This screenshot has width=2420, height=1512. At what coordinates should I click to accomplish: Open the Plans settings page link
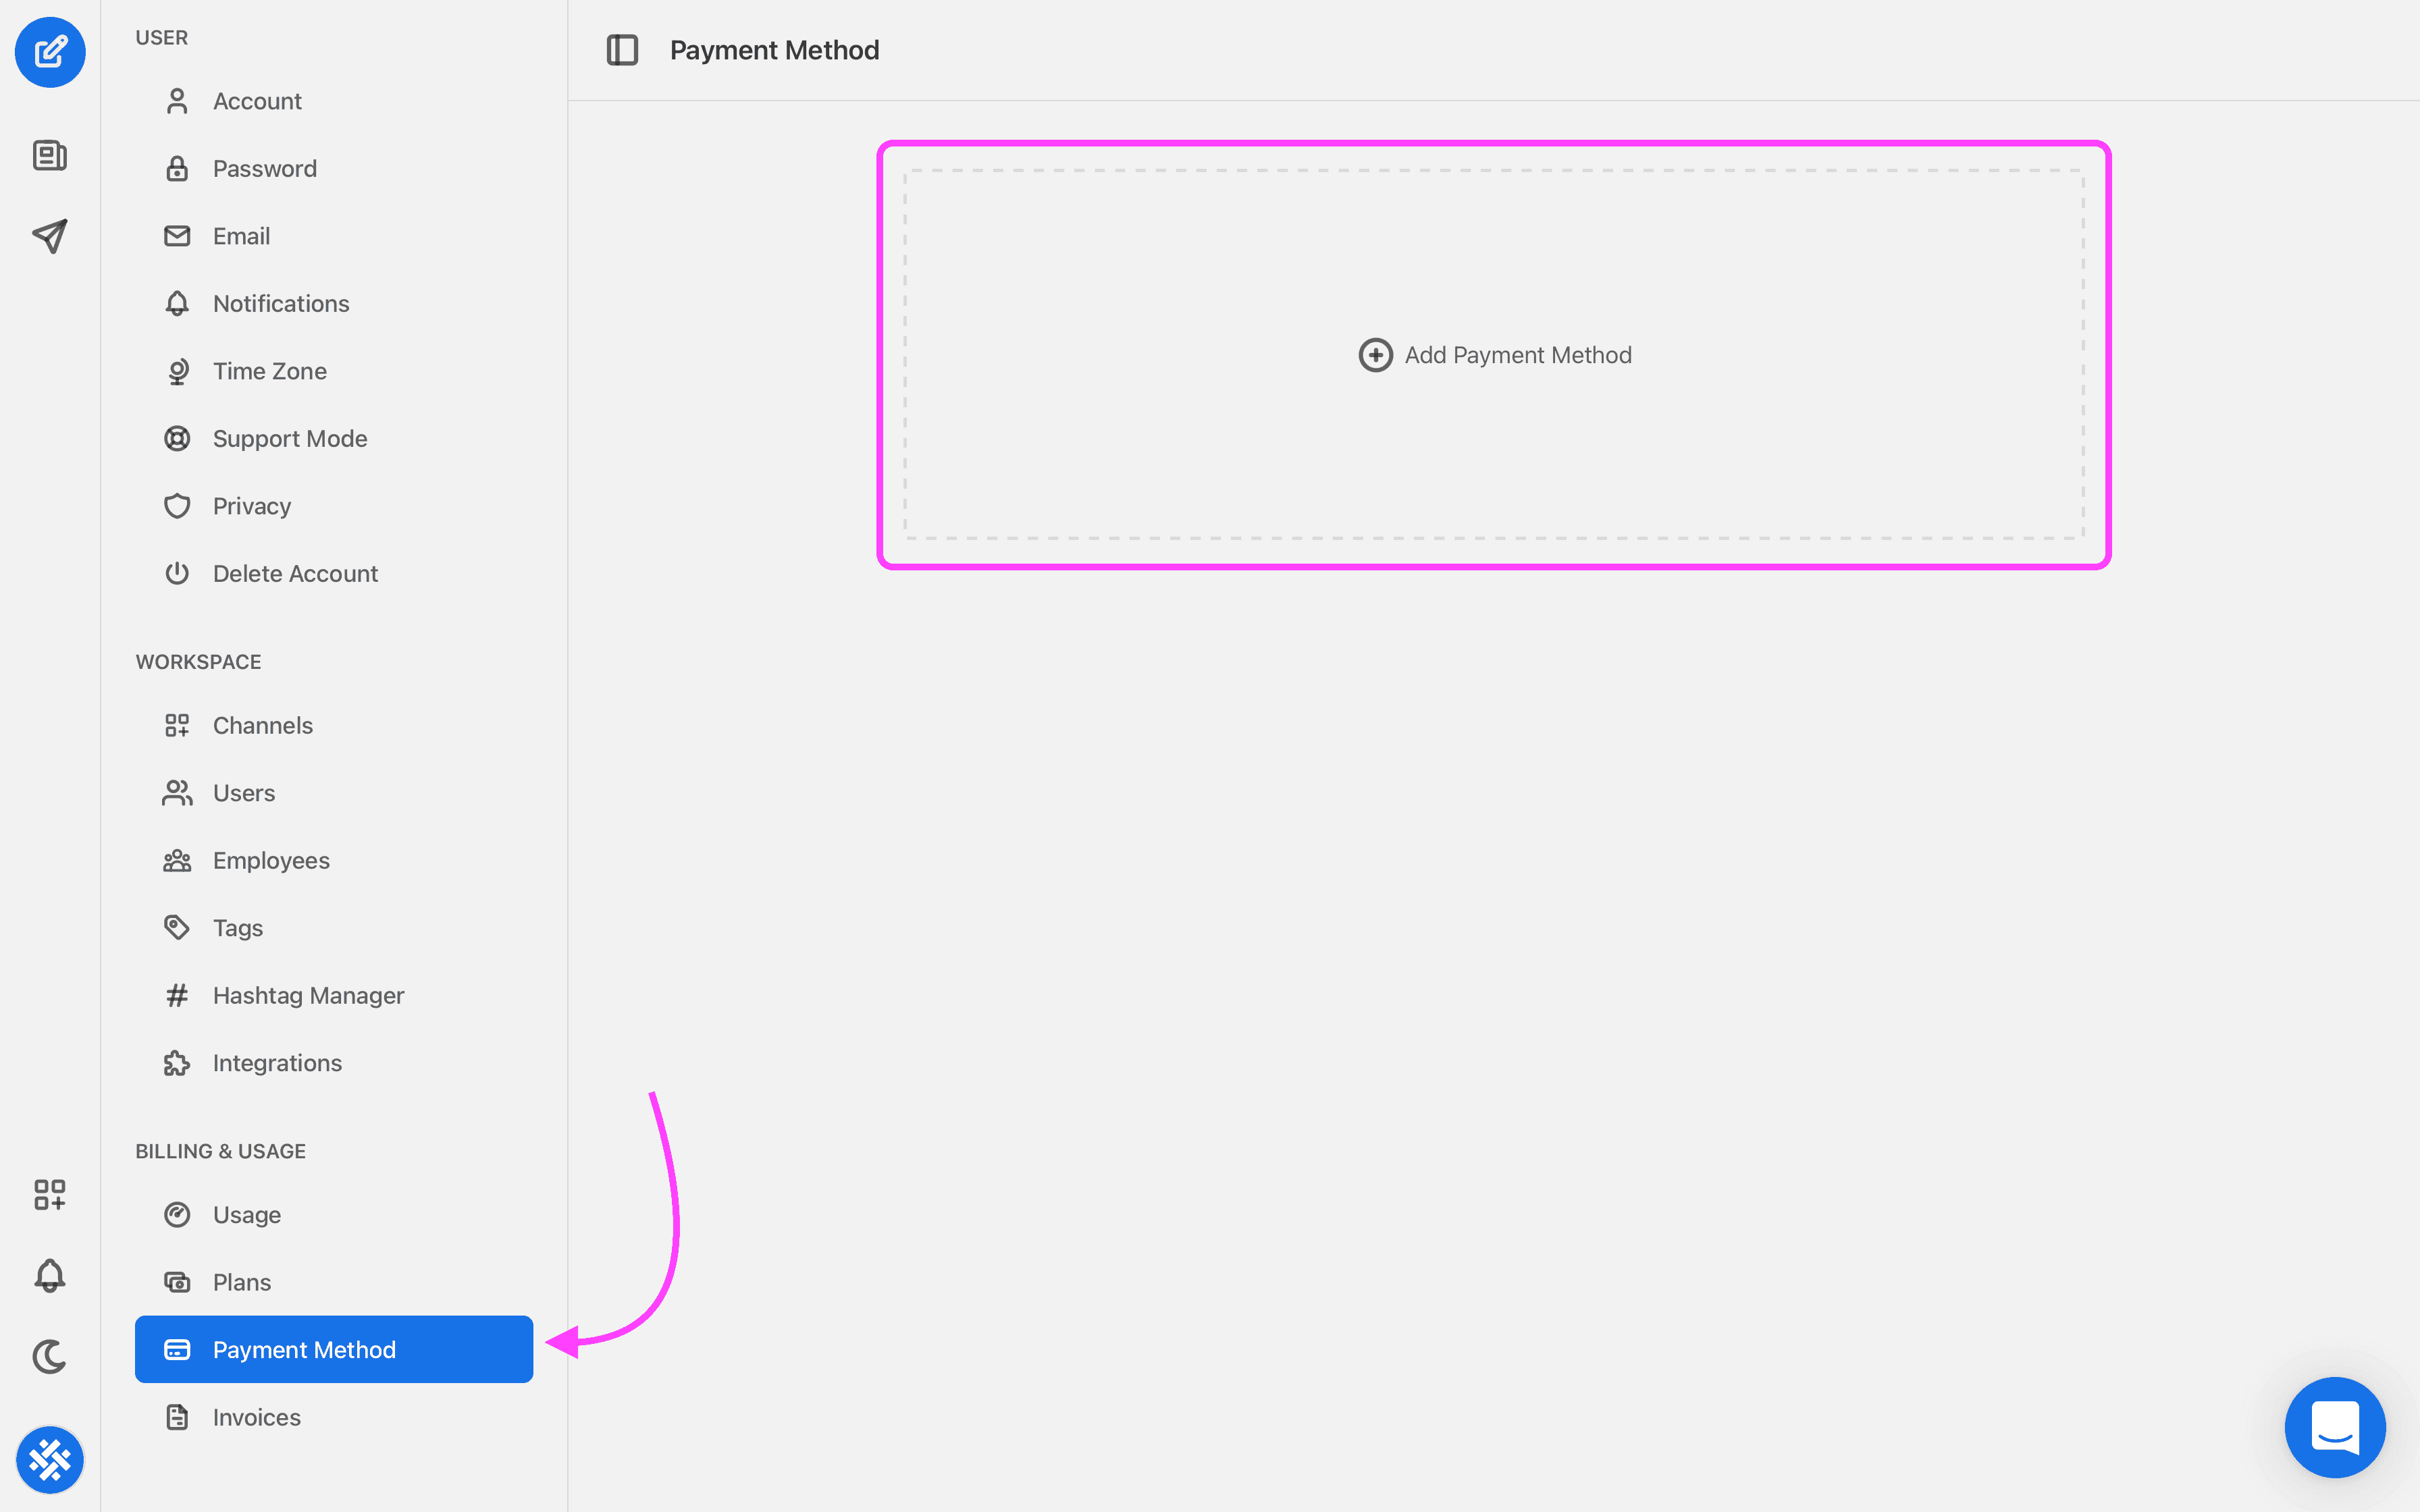click(x=242, y=1280)
